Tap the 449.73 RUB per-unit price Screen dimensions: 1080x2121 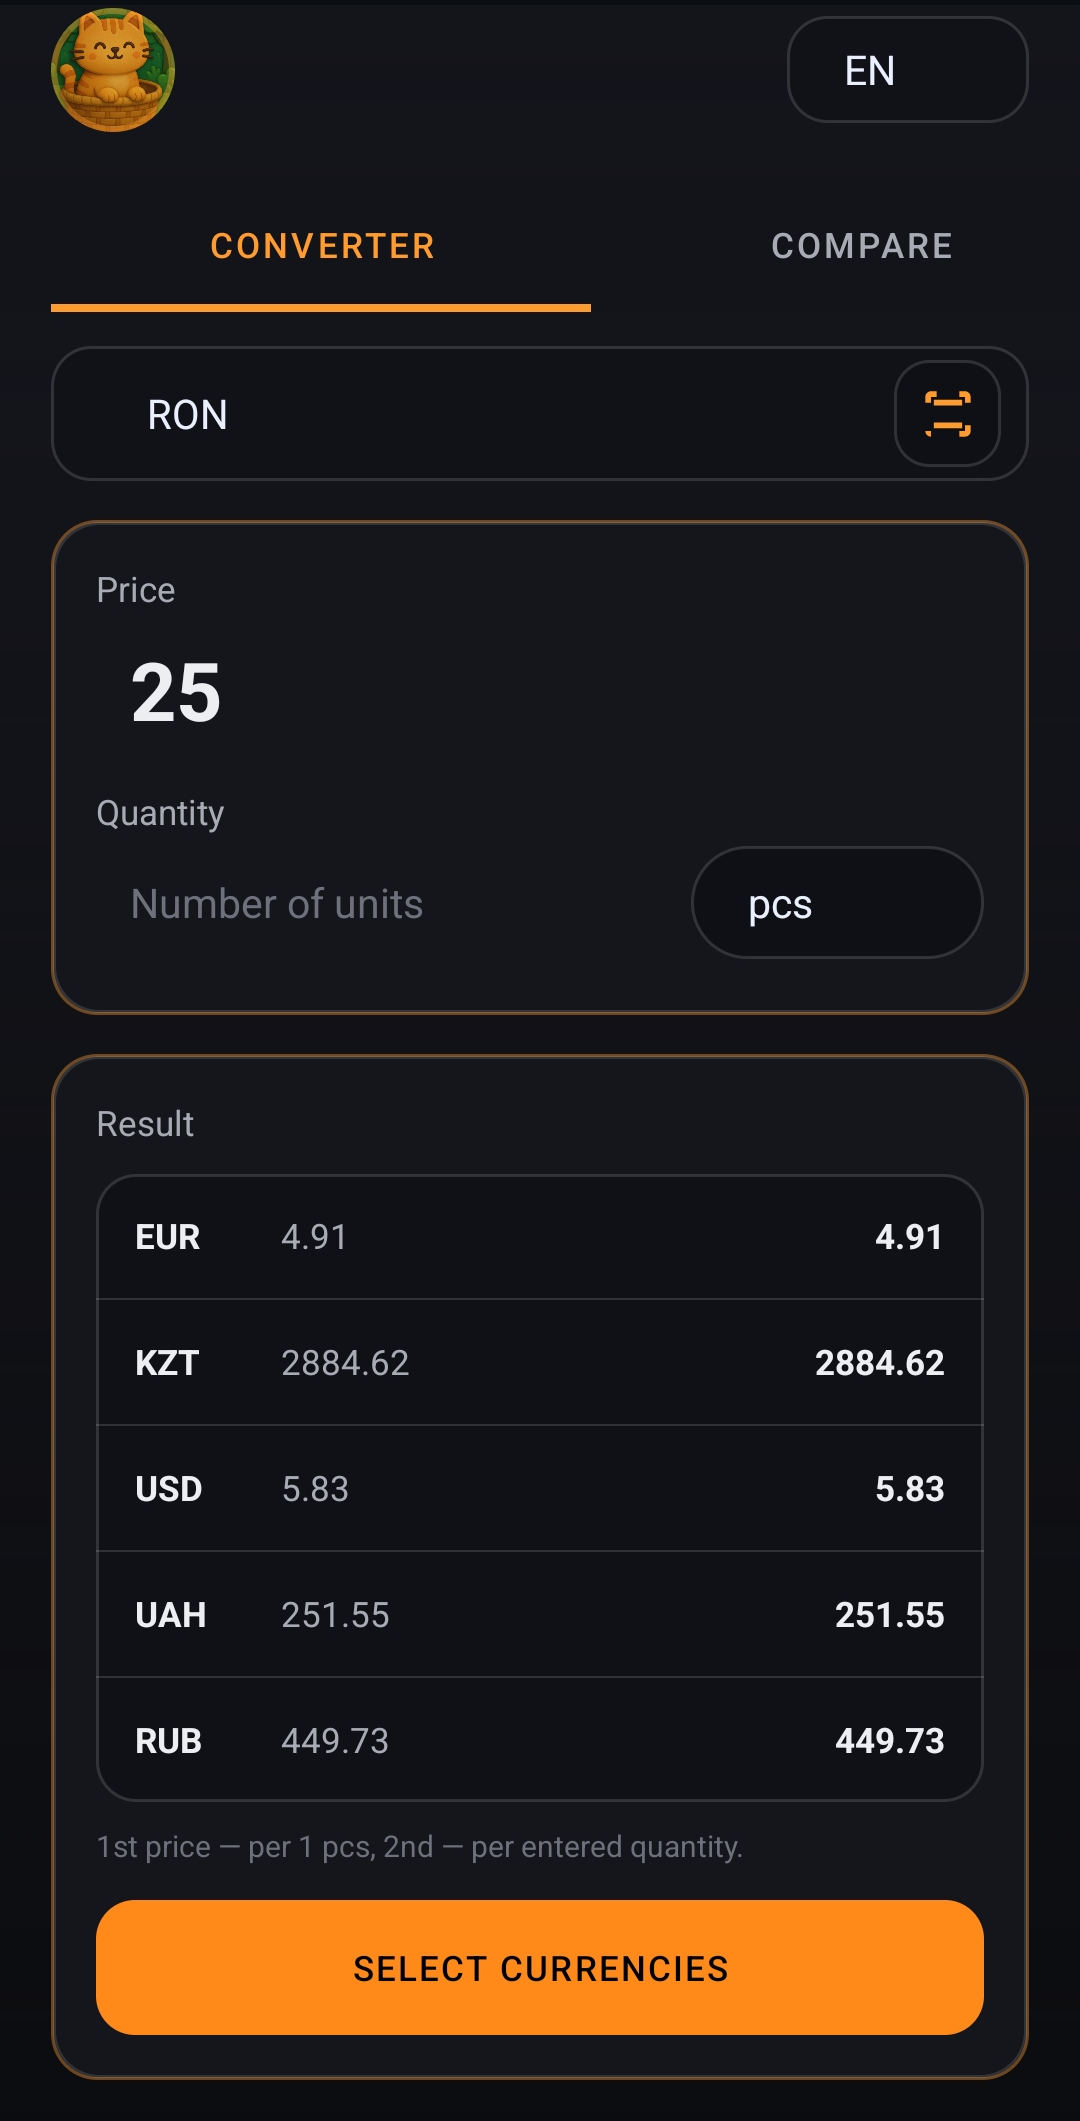tap(335, 1741)
